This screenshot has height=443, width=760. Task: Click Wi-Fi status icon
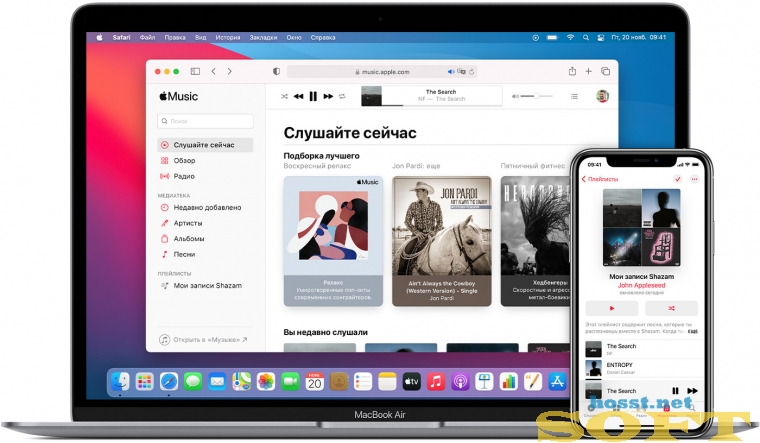coord(570,37)
